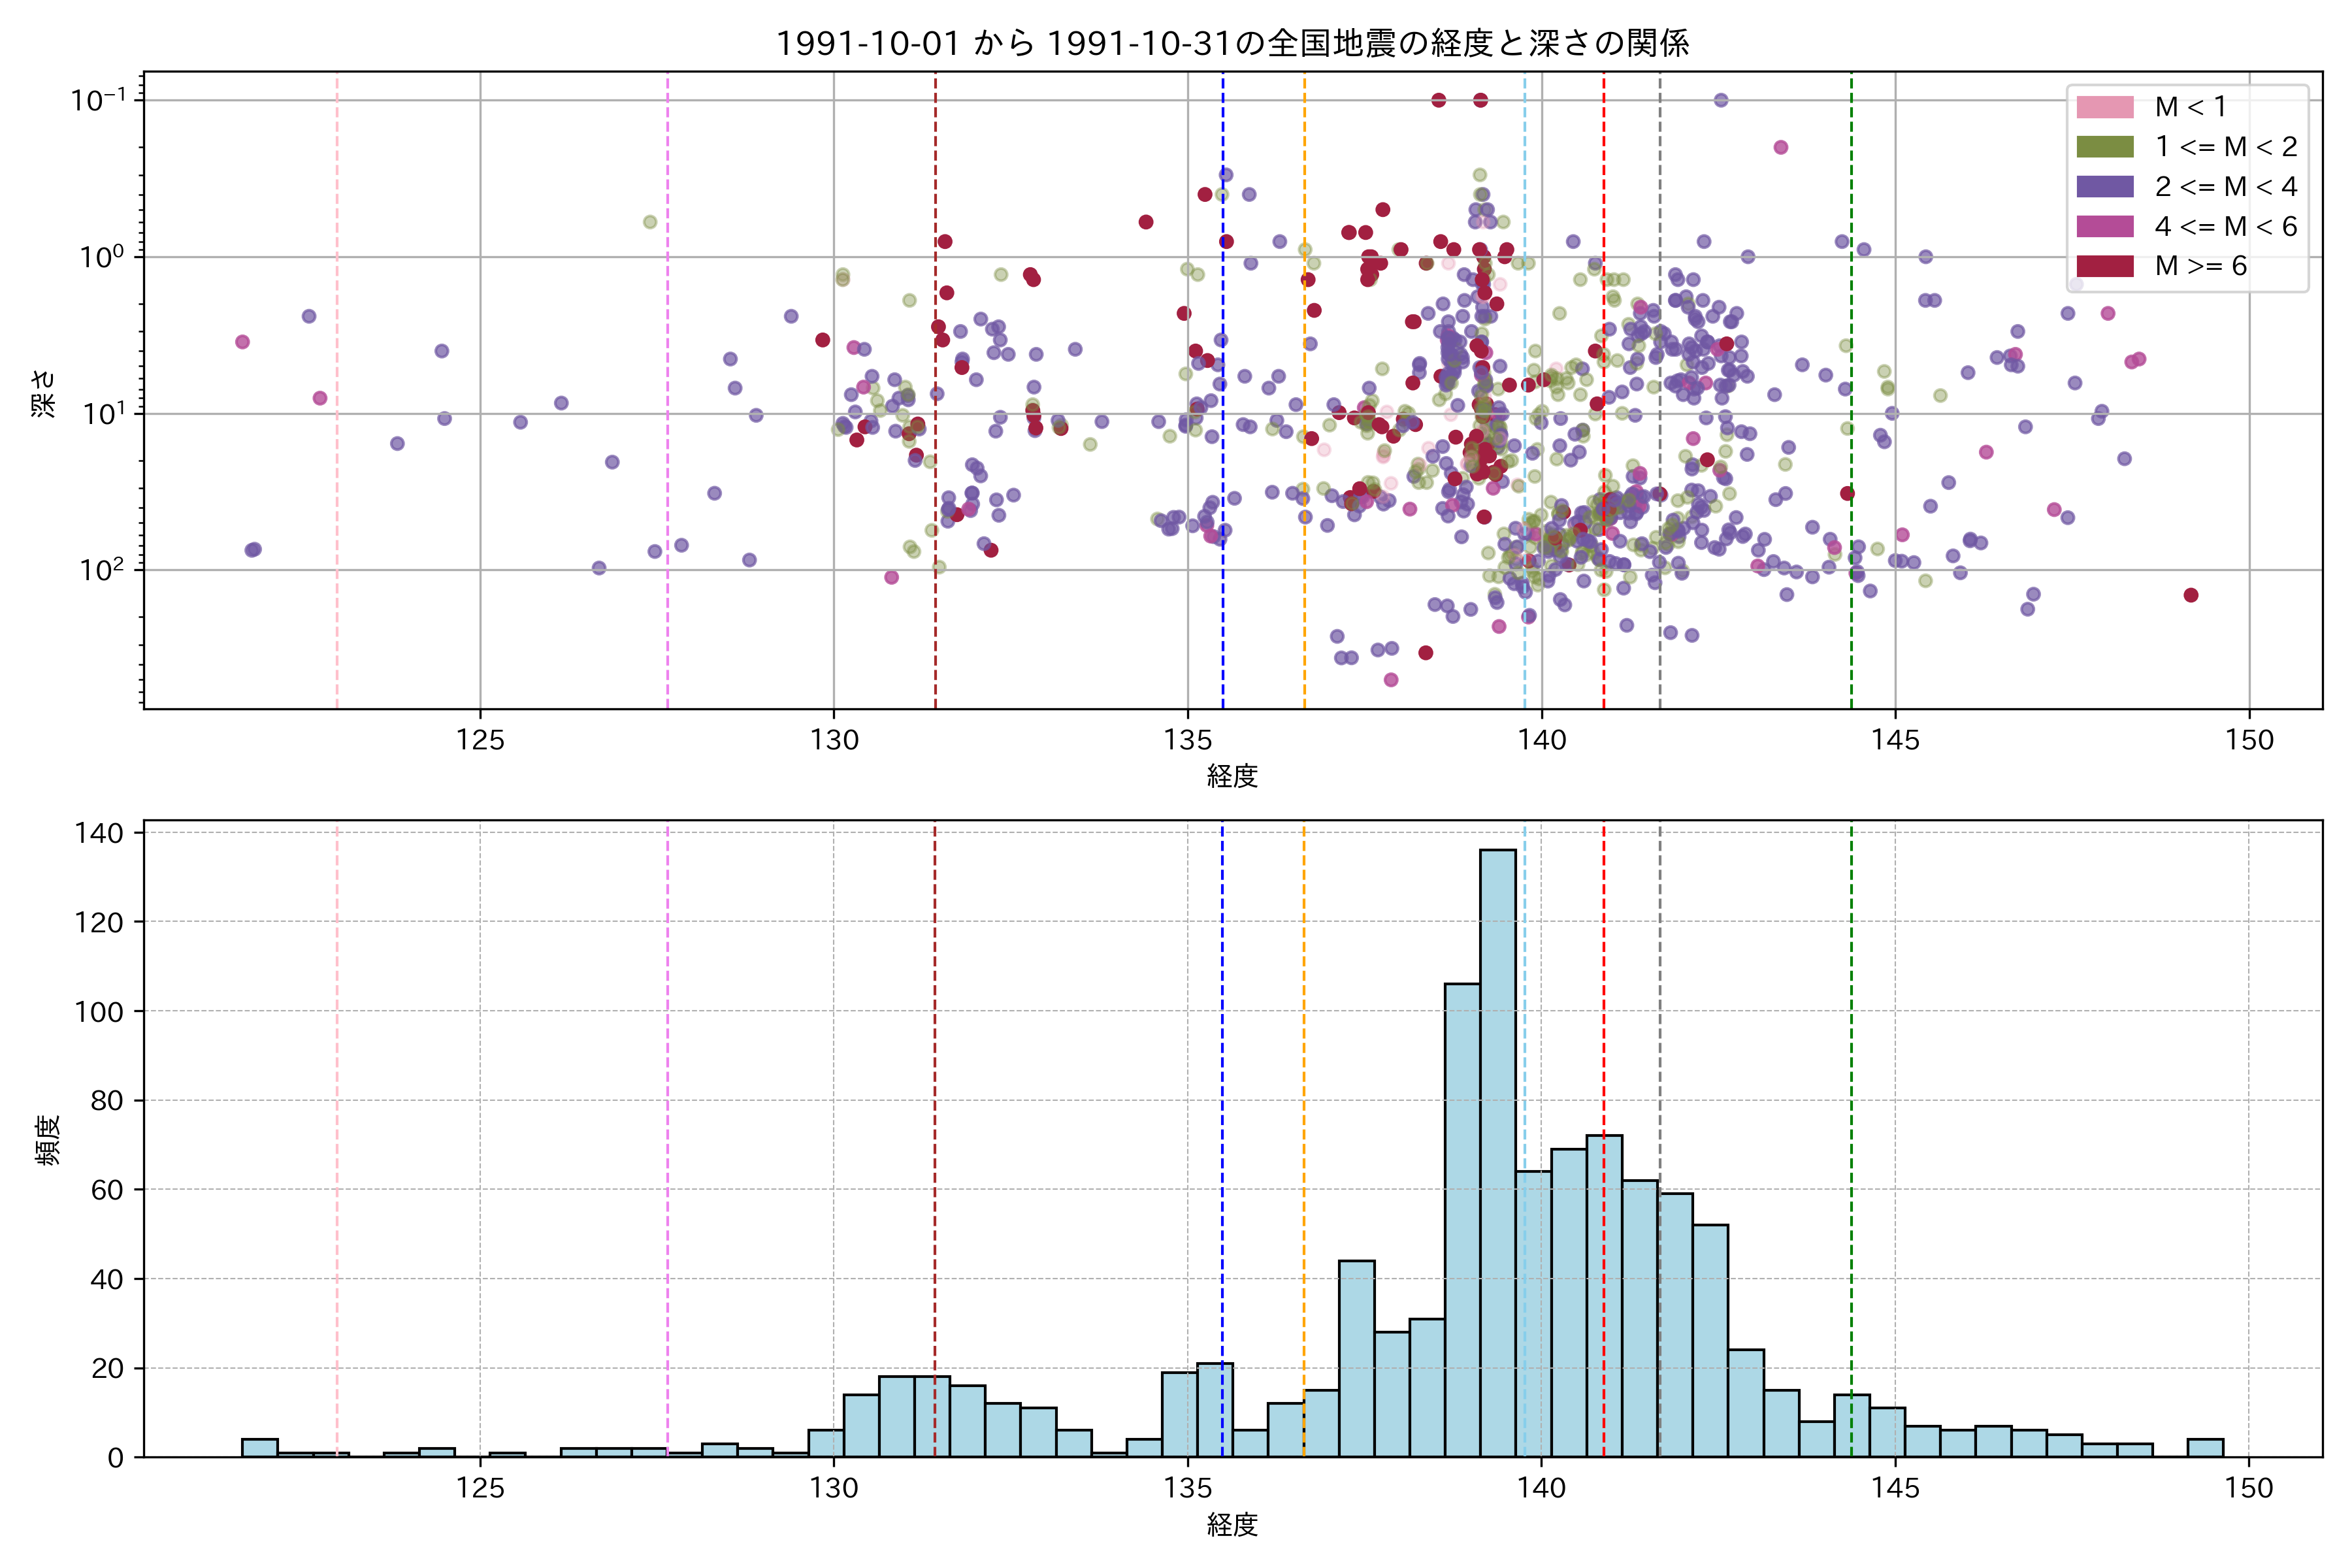This screenshot has width=2352, height=1568.
Task: Click the 150 tick label under the histogram
Action: (2249, 1488)
